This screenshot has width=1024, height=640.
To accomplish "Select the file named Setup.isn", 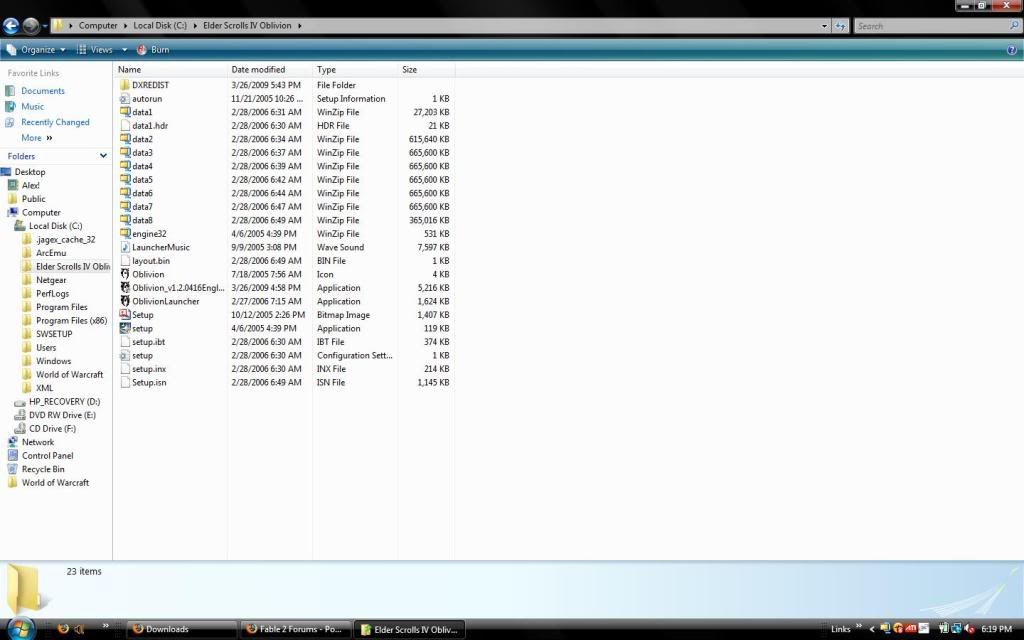I will [x=149, y=383].
